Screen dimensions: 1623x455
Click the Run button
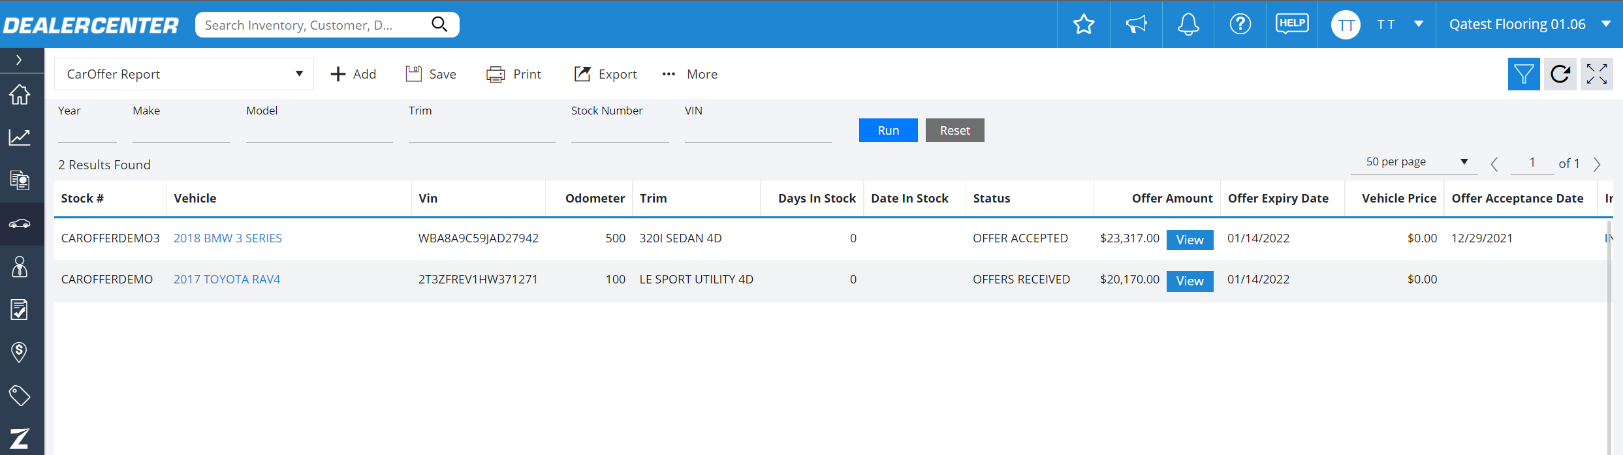888,130
